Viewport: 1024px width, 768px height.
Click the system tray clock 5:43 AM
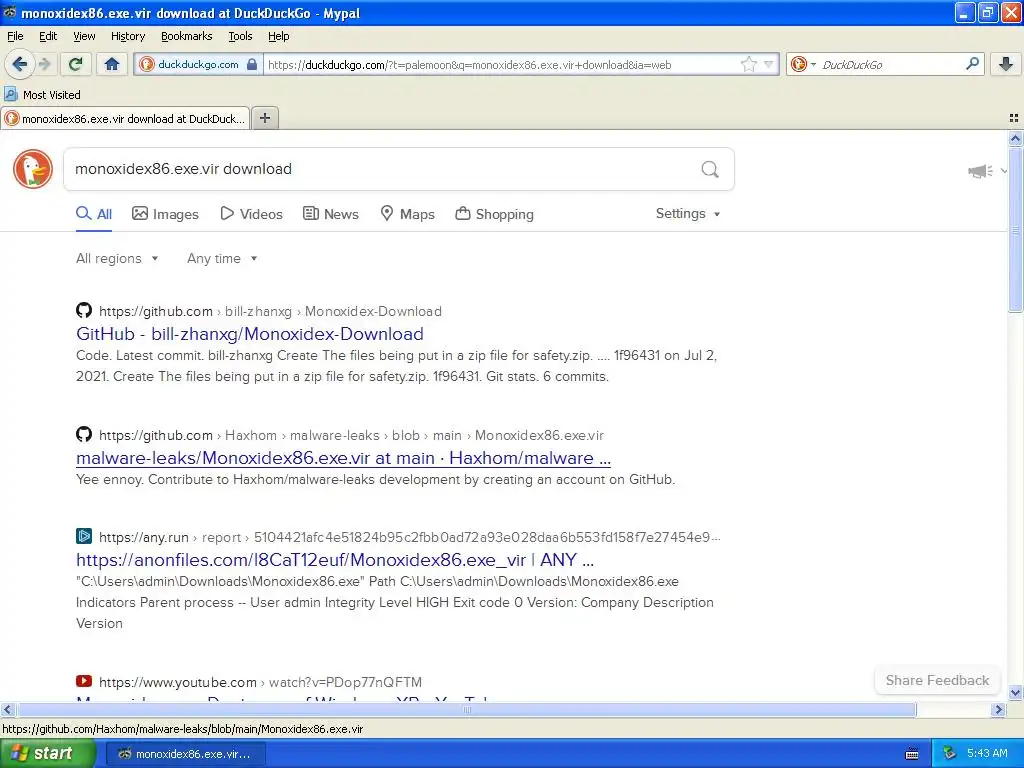tap(986, 754)
